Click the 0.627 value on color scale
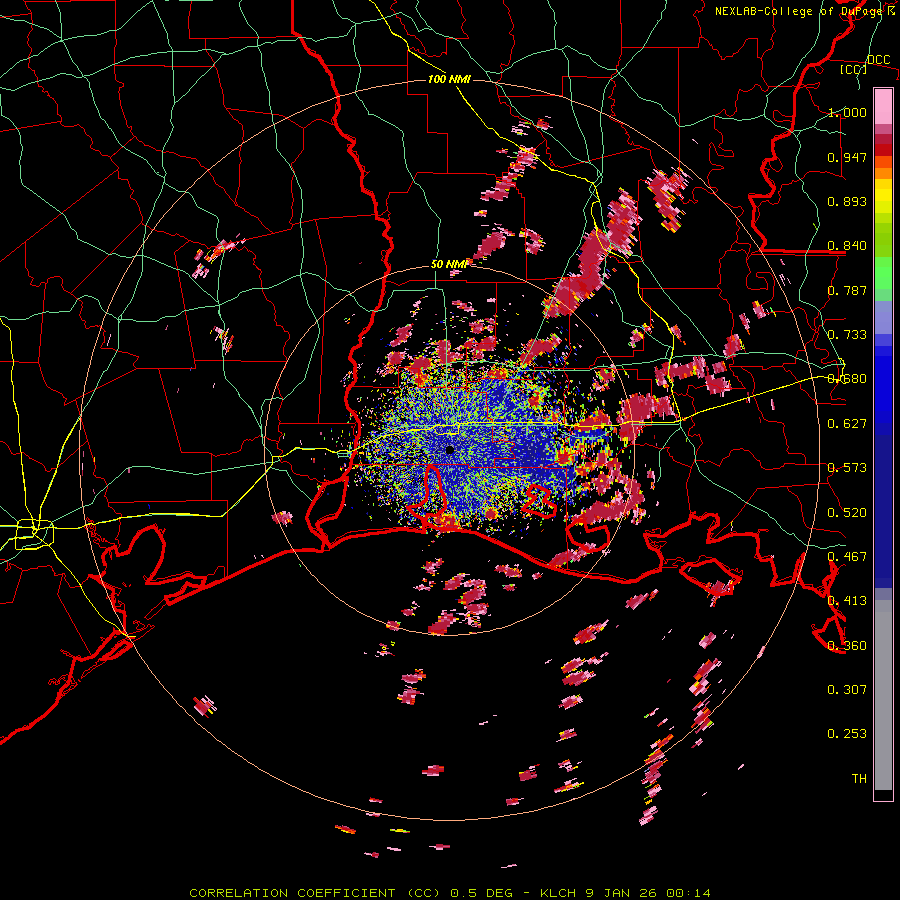Image resolution: width=900 pixels, height=900 pixels. [x=847, y=424]
